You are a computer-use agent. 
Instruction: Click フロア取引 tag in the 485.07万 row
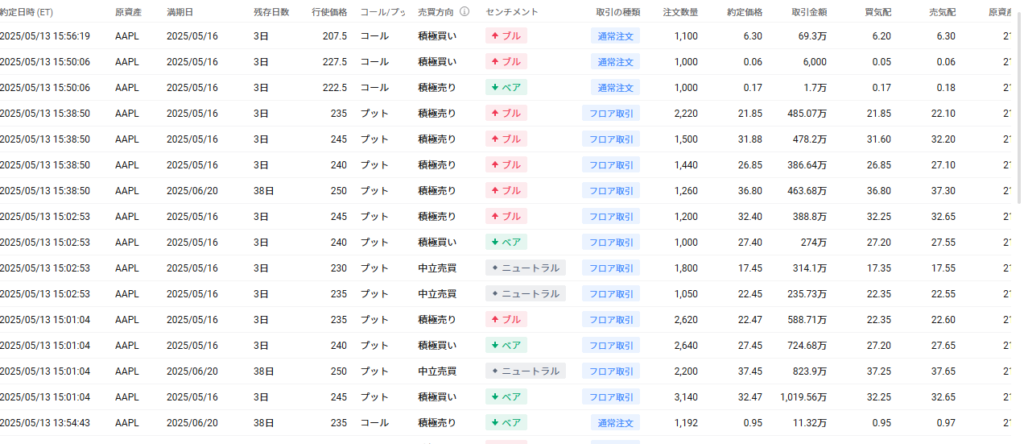pos(611,113)
